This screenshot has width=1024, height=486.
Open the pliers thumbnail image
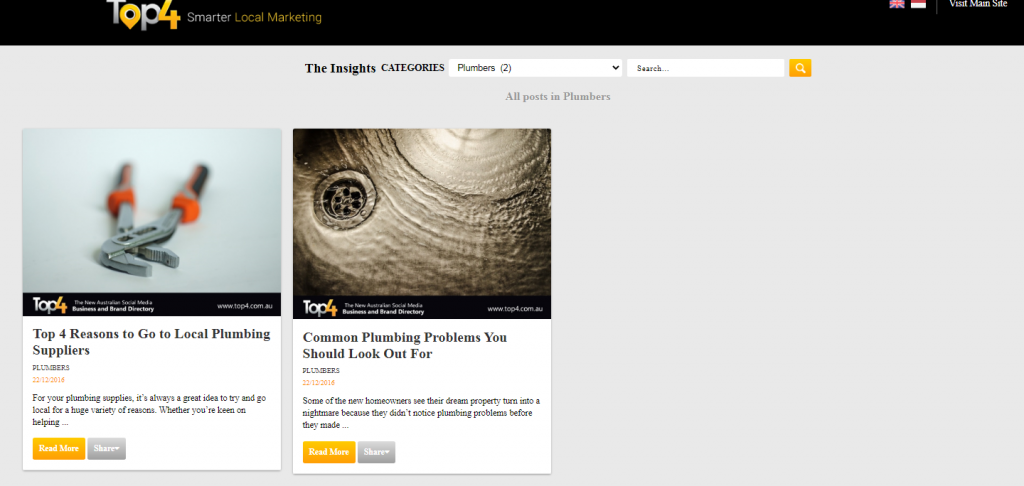coord(152,222)
